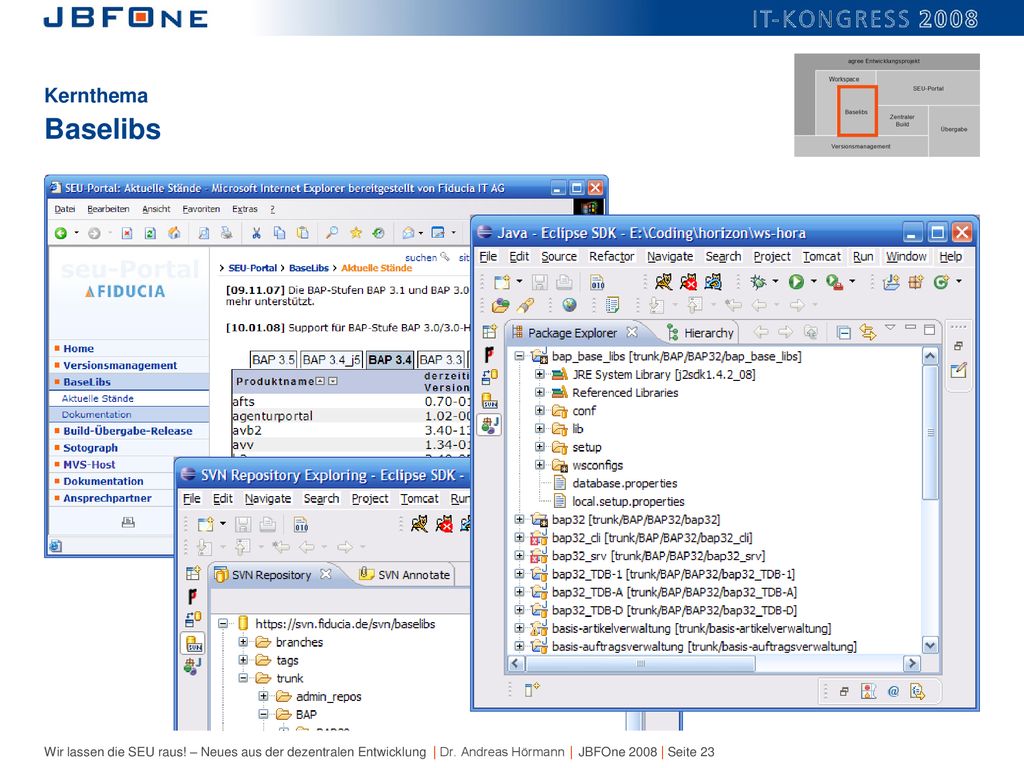Screen dimensions: 1024x768
Task: Open the MVS-Host navigation link
Action: click(89, 464)
